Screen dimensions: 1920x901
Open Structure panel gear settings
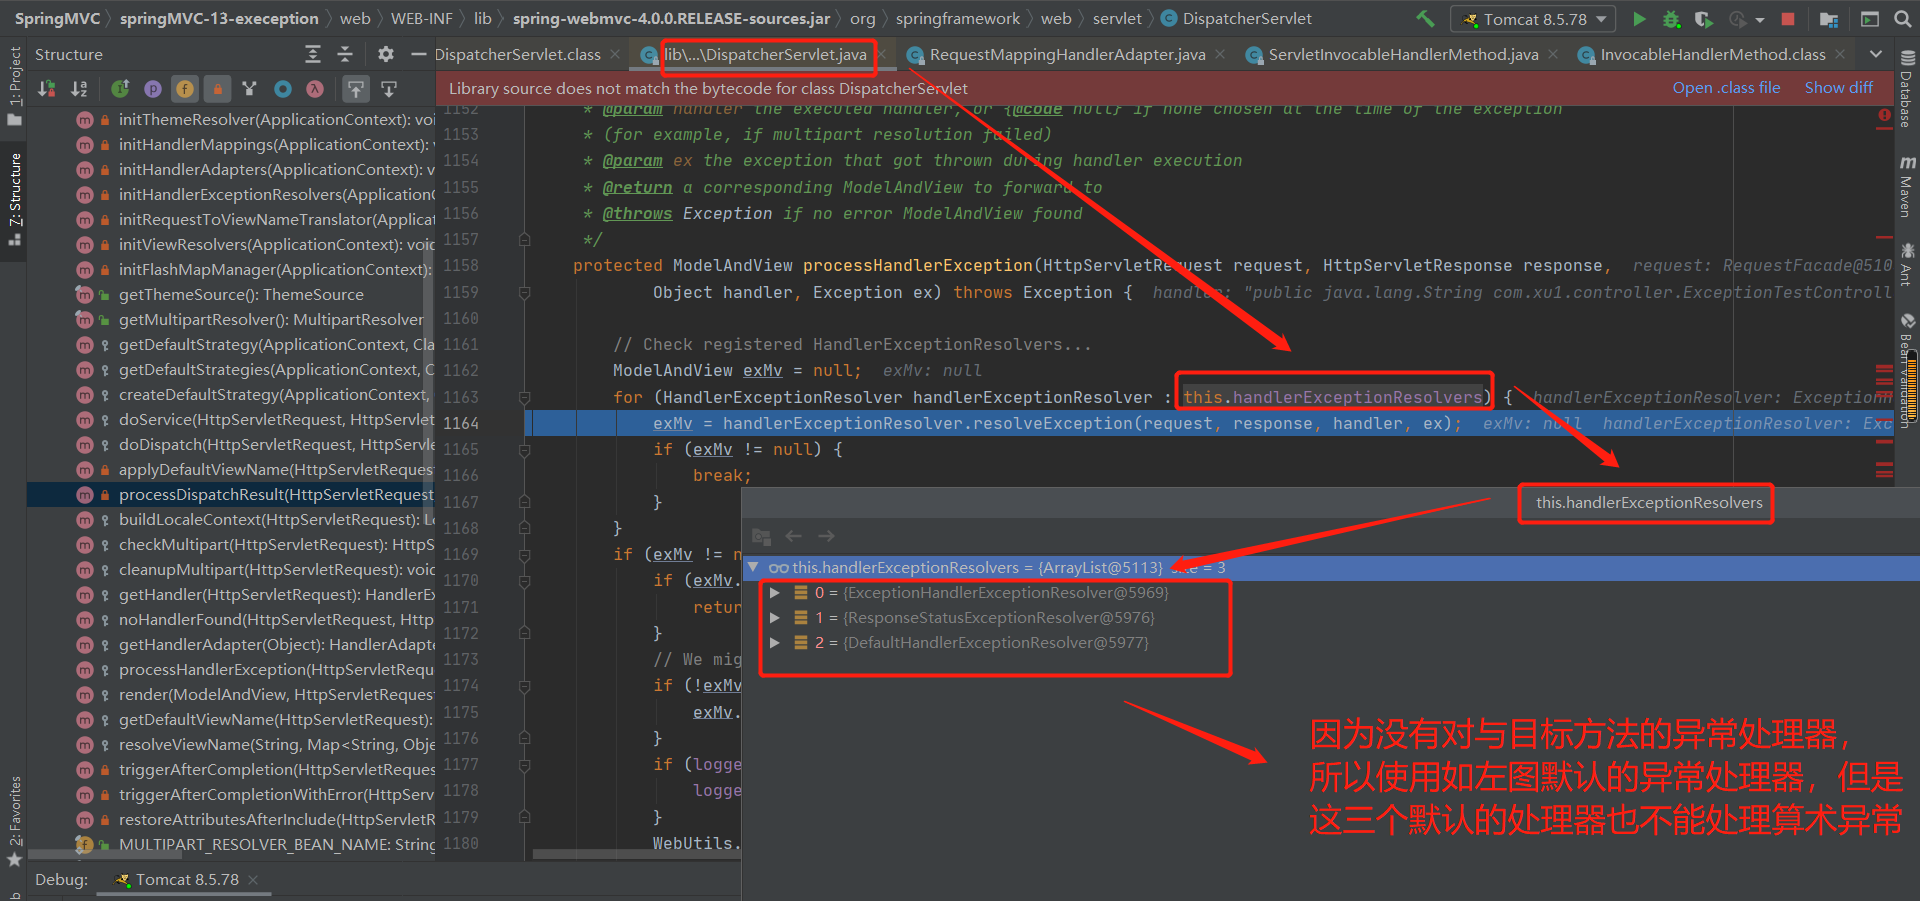[x=386, y=54]
